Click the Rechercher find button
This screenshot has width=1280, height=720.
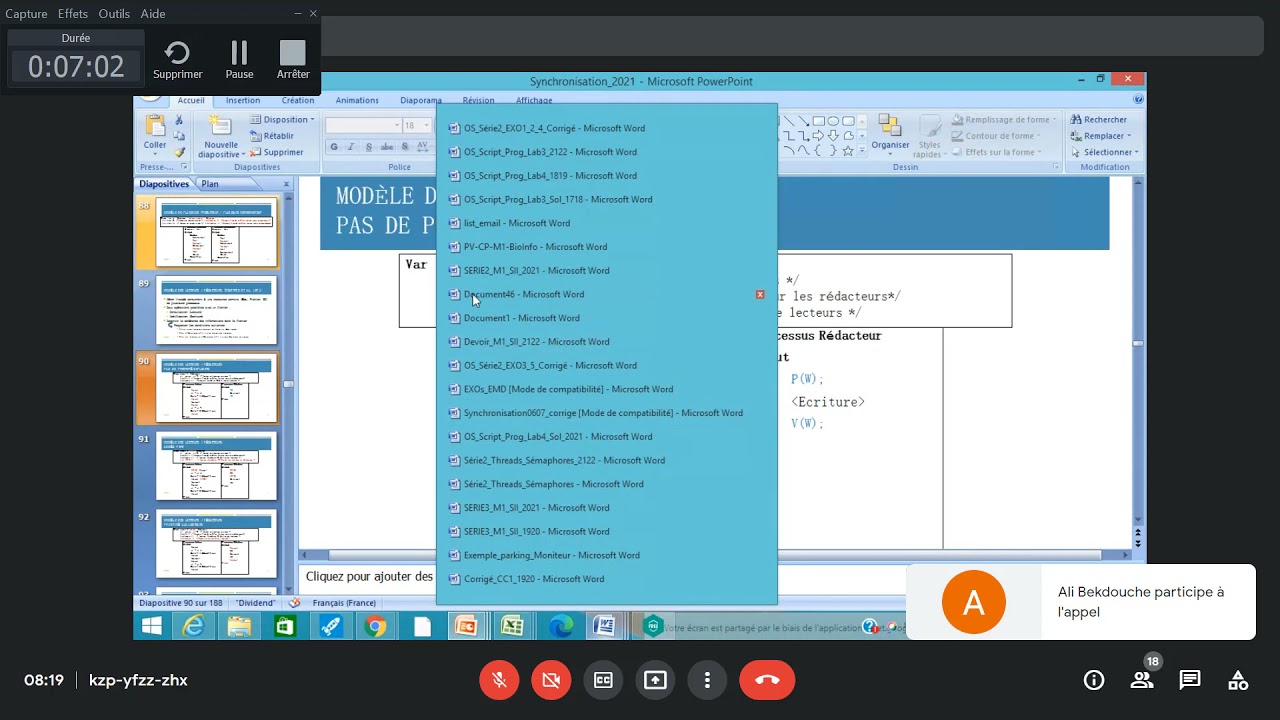coord(1098,120)
